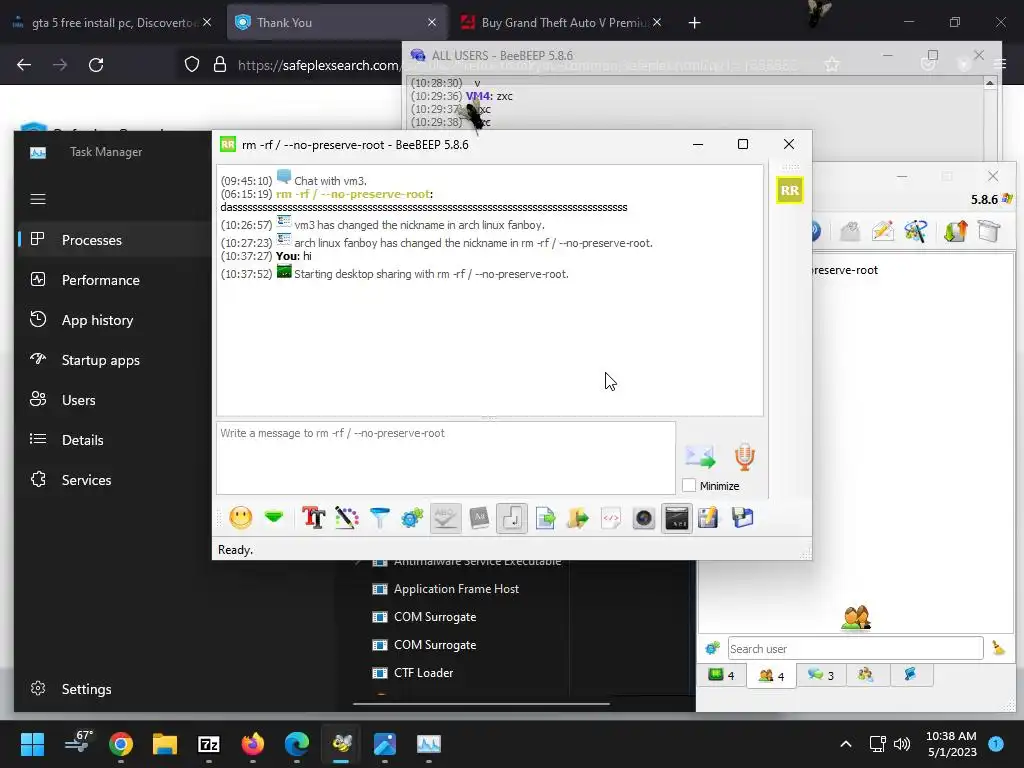The image size is (1024, 768).
Task: Go back in the browser
Action: coord(24,65)
